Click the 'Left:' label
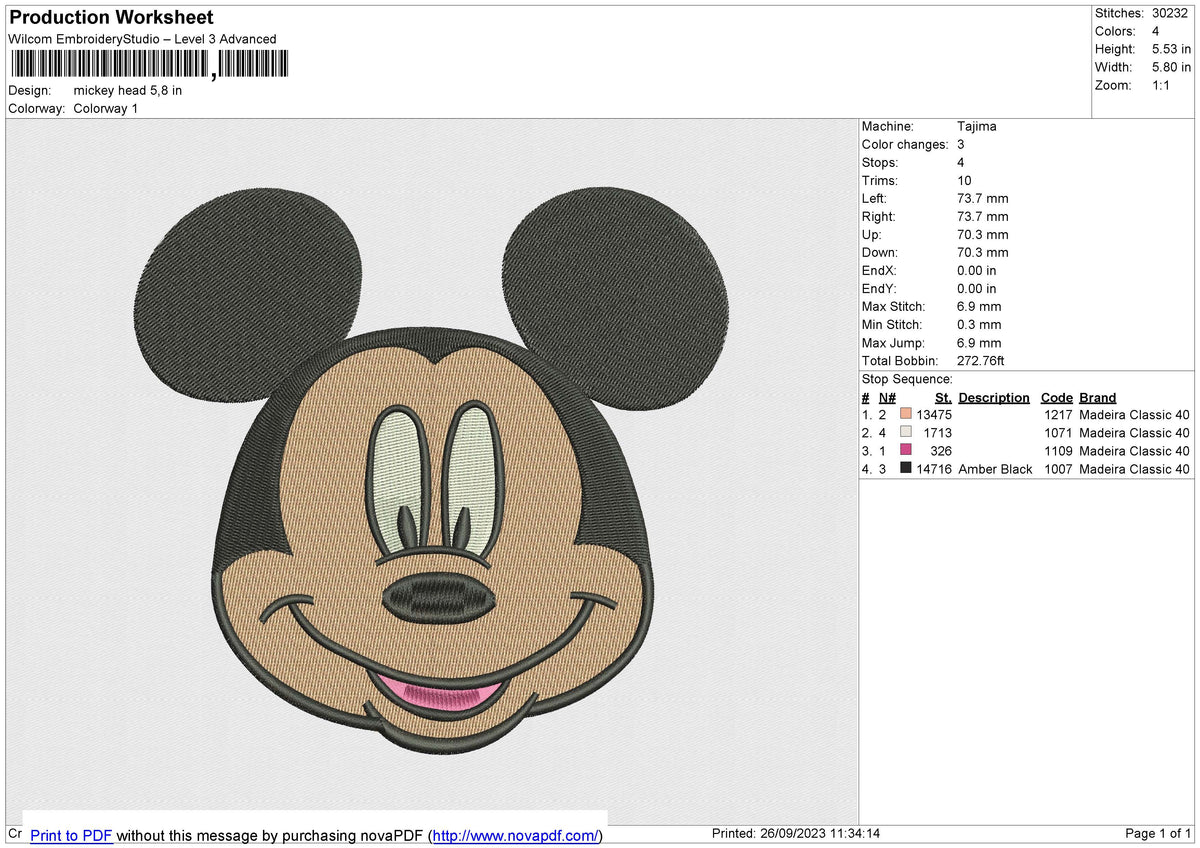 (876, 198)
